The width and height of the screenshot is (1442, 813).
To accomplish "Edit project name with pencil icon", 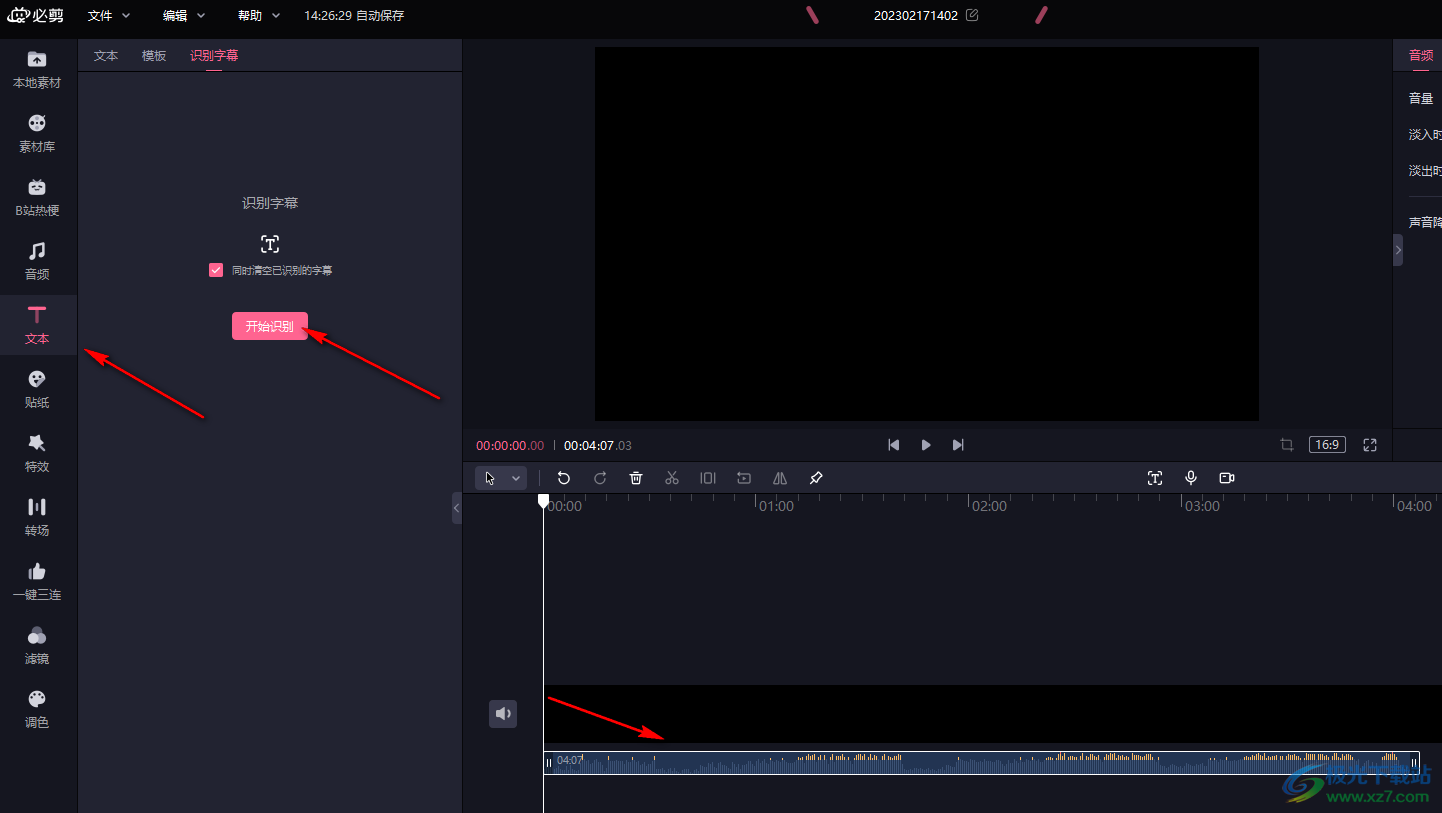I will coord(972,15).
